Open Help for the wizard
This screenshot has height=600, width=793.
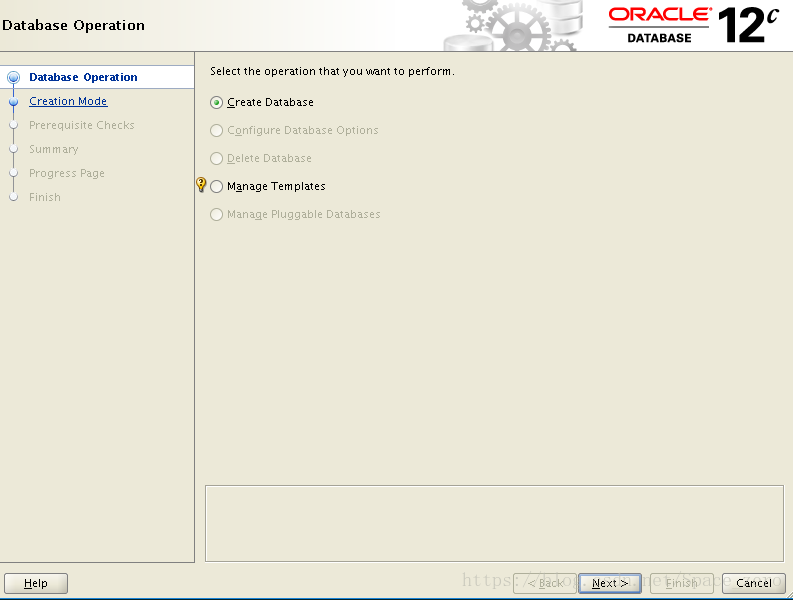coord(36,583)
